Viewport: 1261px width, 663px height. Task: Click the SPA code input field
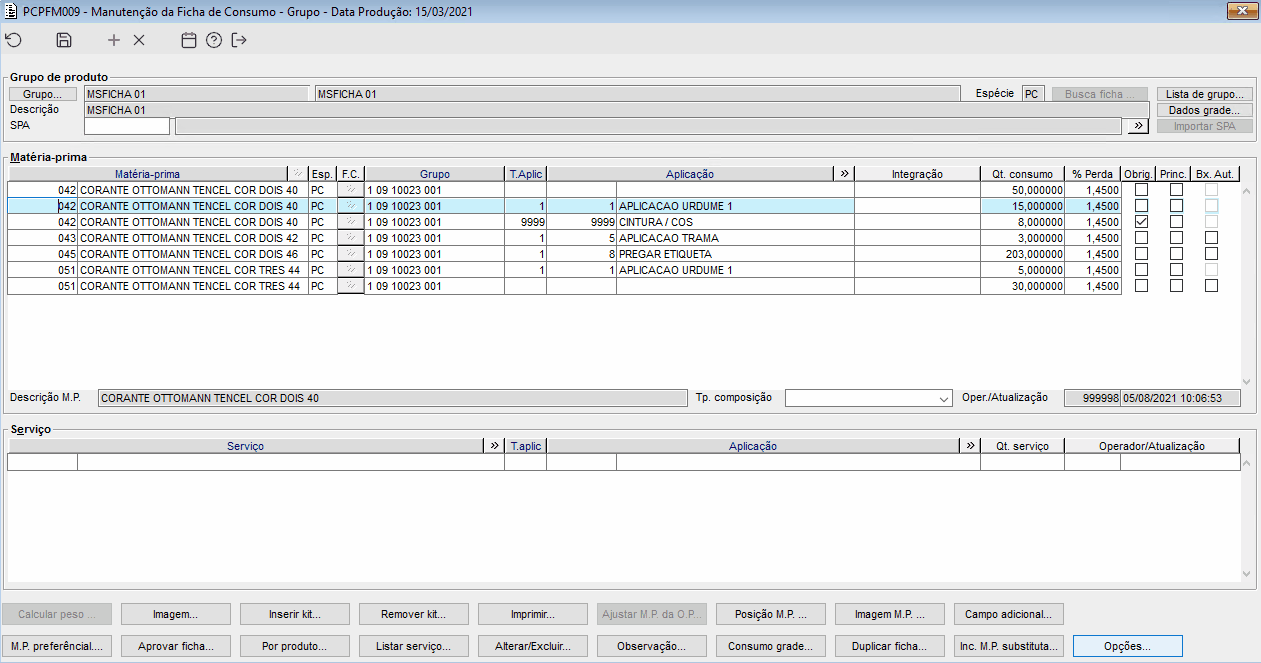point(127,126)
